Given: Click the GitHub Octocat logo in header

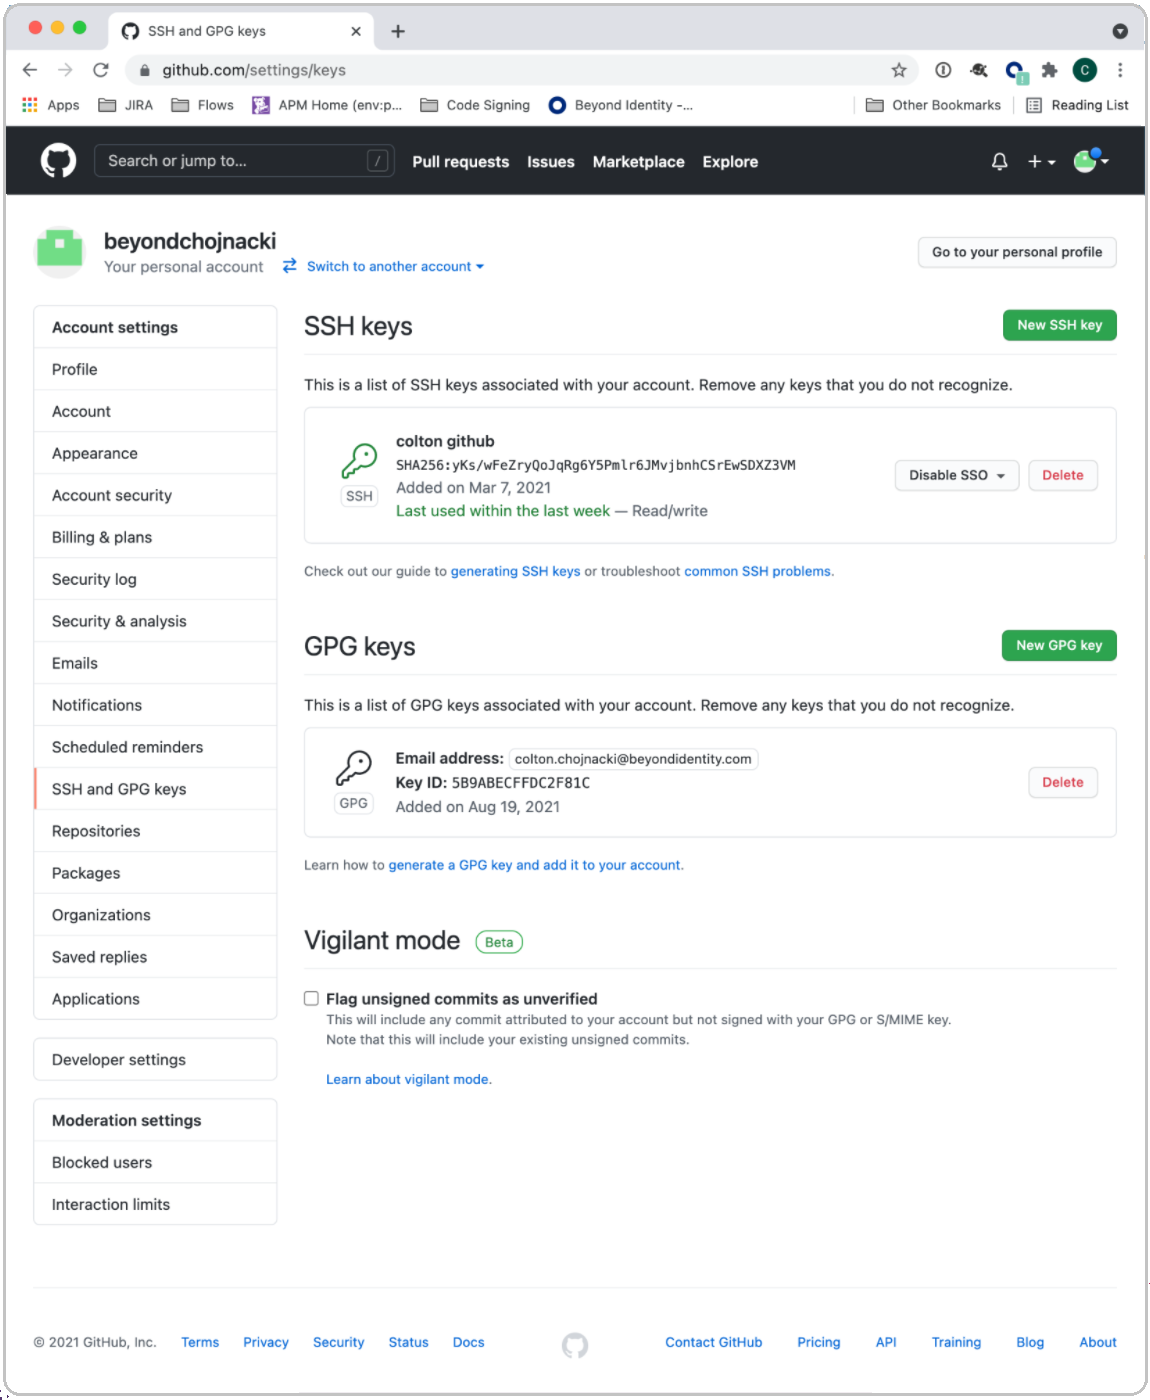Looking at the screenshot, I should [58, 161].
